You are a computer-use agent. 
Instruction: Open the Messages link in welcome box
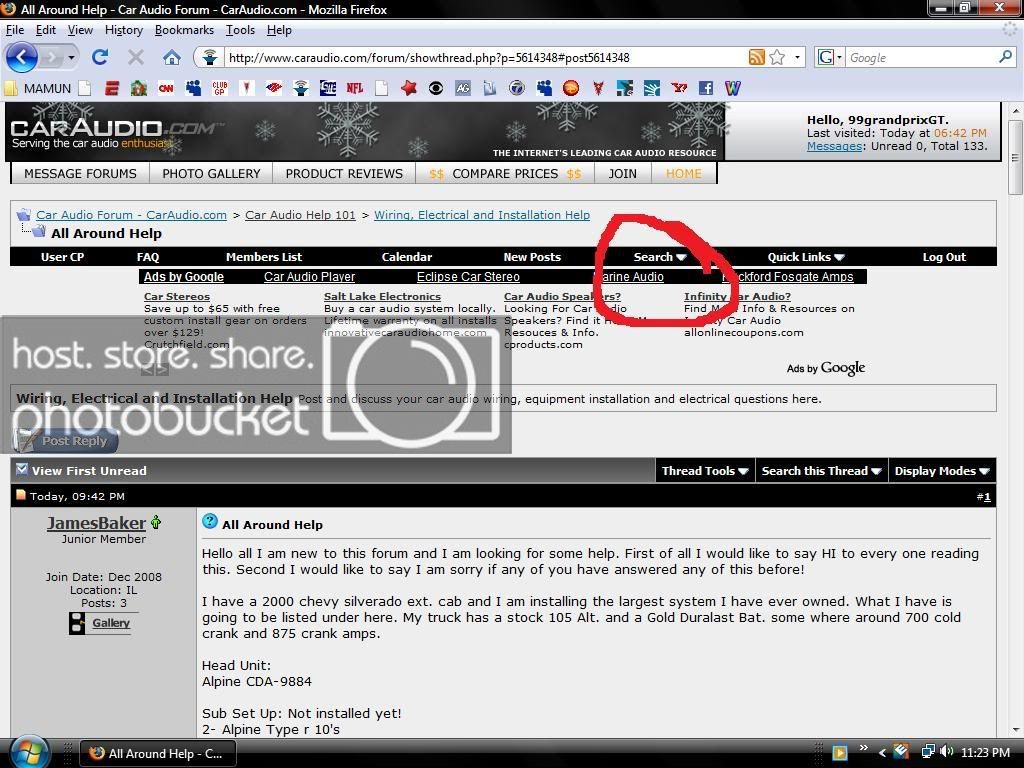[834, 146]
